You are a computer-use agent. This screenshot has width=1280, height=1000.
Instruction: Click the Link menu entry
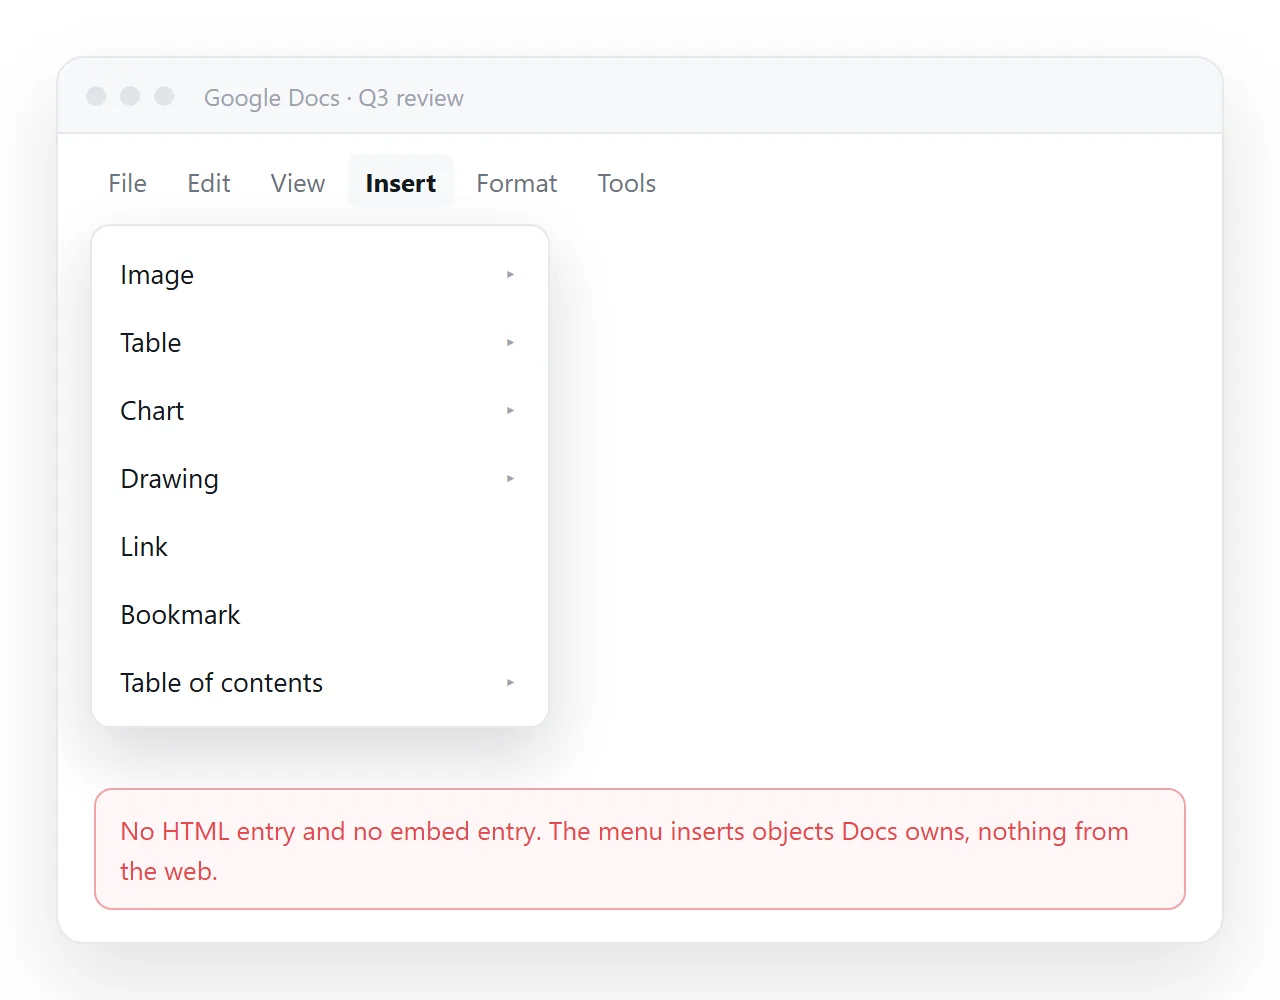click(x=320, y=547)
